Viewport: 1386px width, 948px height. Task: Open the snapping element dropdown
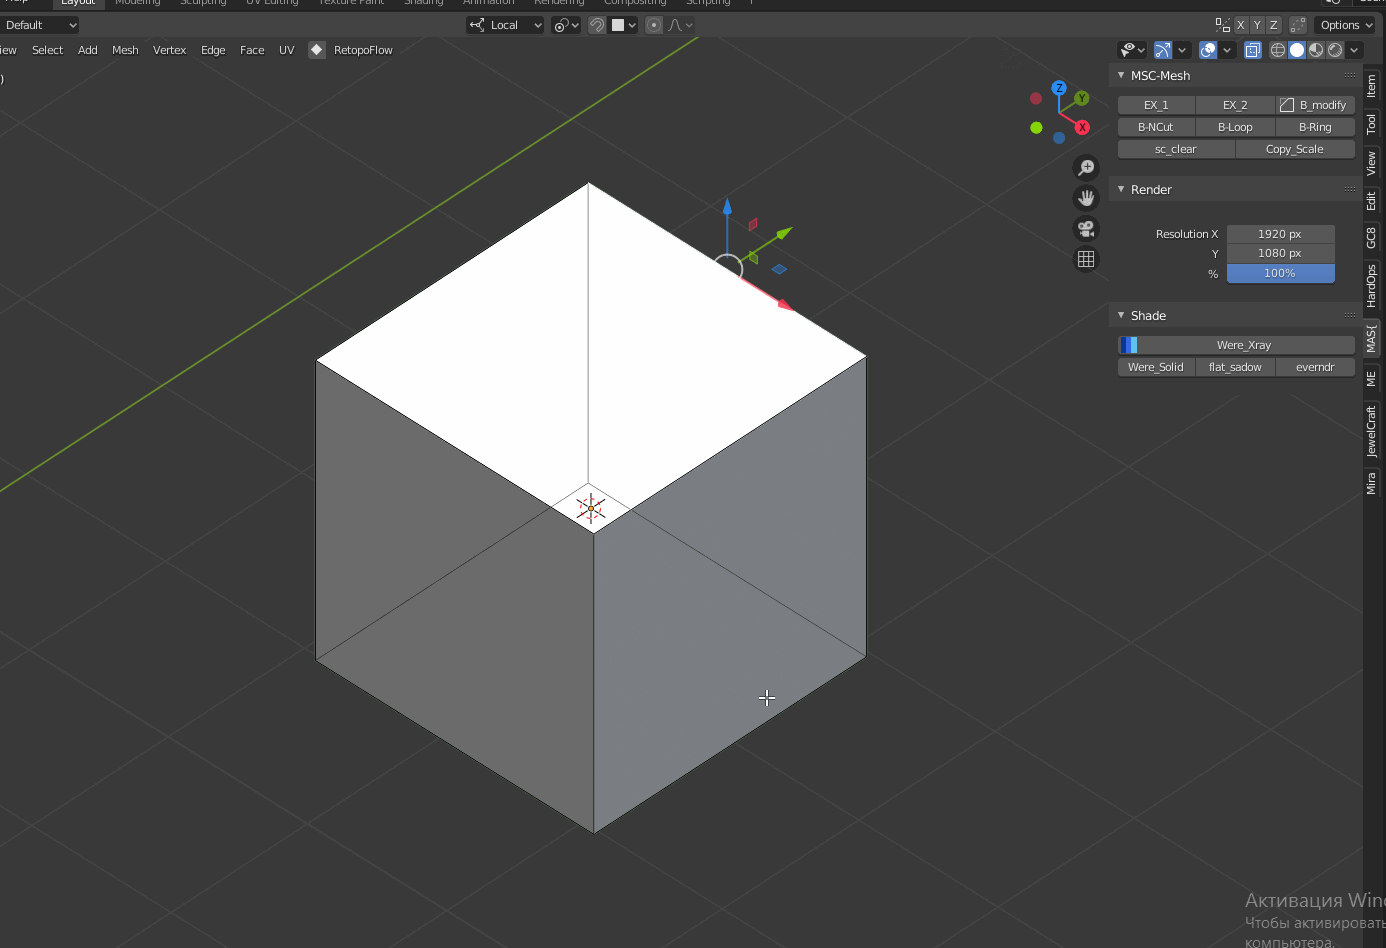[624, 25]
